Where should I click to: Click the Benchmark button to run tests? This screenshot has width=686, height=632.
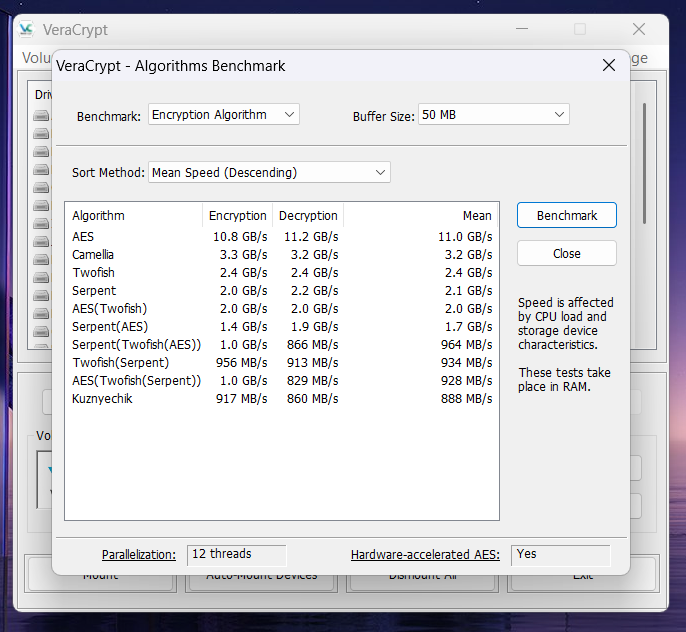tap(567, 215)
